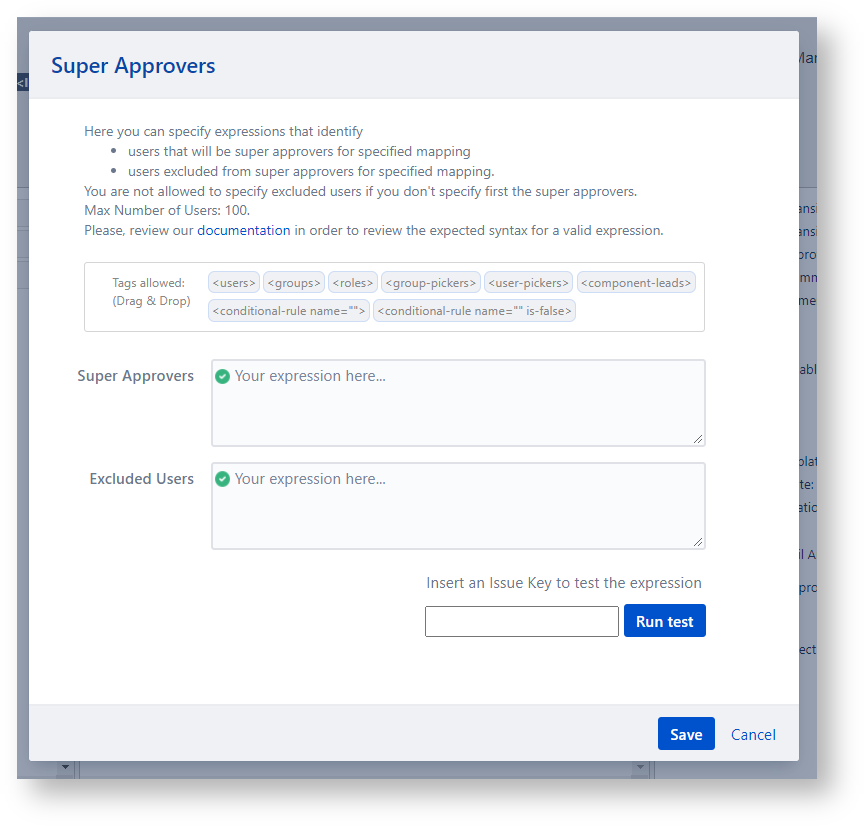Click green check icon in Super Approvers field
Screen dimensions: 865x827
223,377
